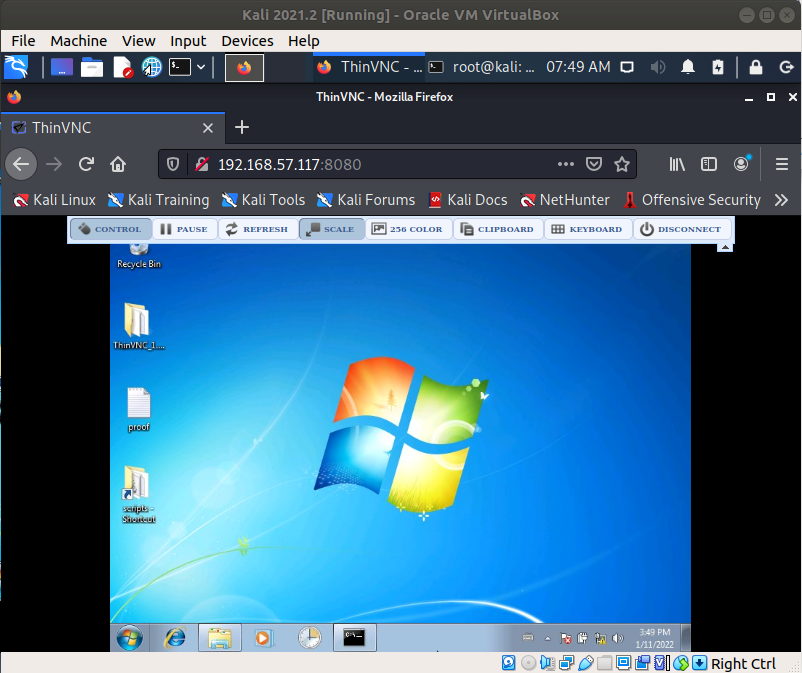Viewport: 802px width, 673px height.
Task: Open the VirtualBox Machine menu
Action: click(x=79, y=41)
